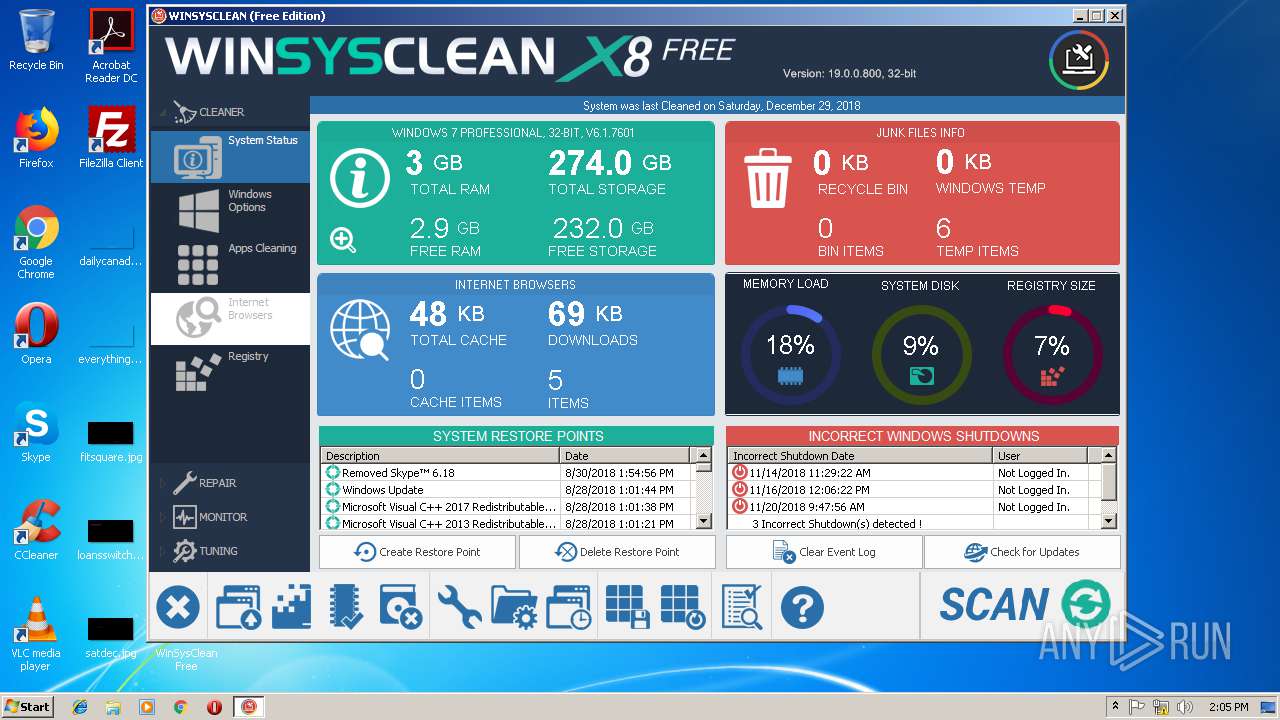Open the window-with-clock scheduler tool

coord(570,607)
